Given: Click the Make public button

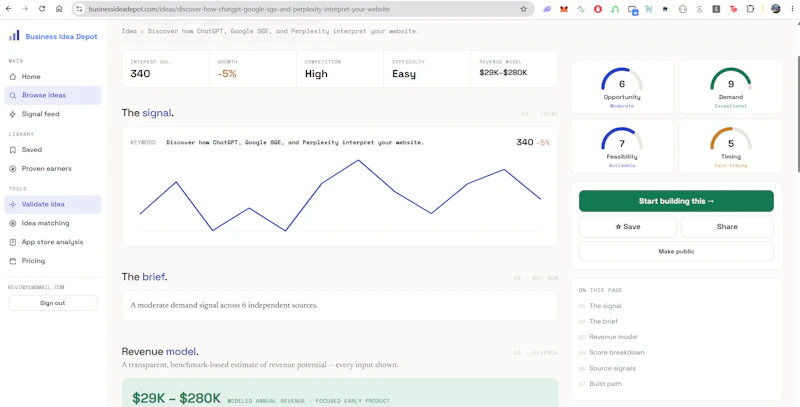Looking at the screenshot, I should 676,251.
